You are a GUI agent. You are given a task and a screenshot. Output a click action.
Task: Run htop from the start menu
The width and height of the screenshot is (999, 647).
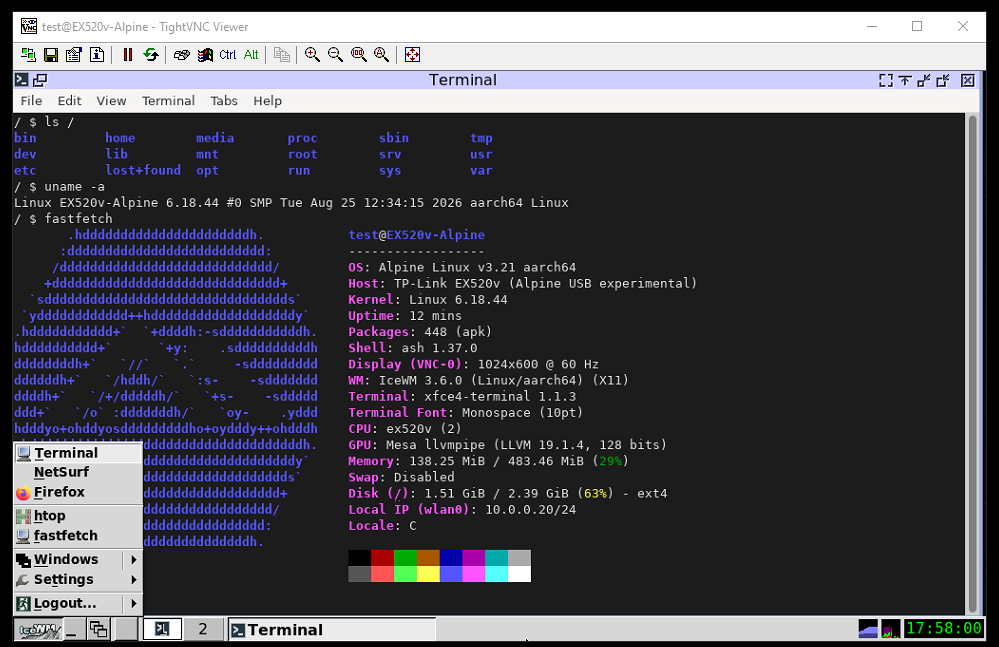[78, 515]
